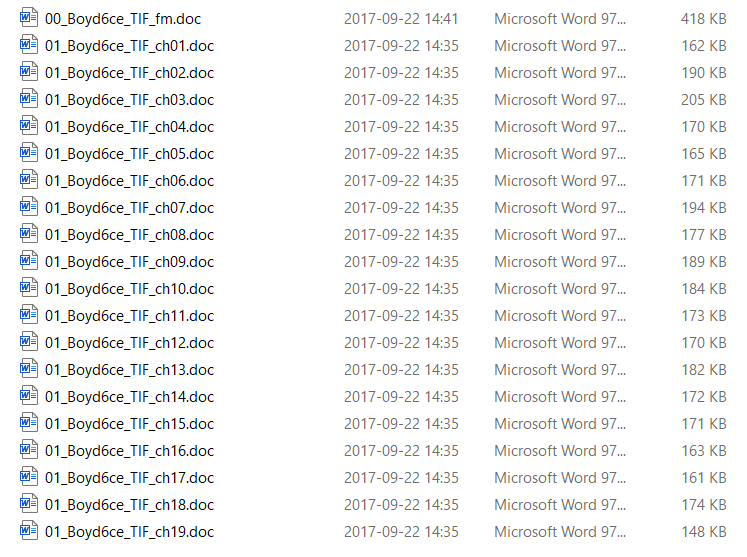Select file 01_Boyd6ce_TIF_ch10.doc by name
The height and width of the screenshot is (557, 747).
click(x=129, y=289)
